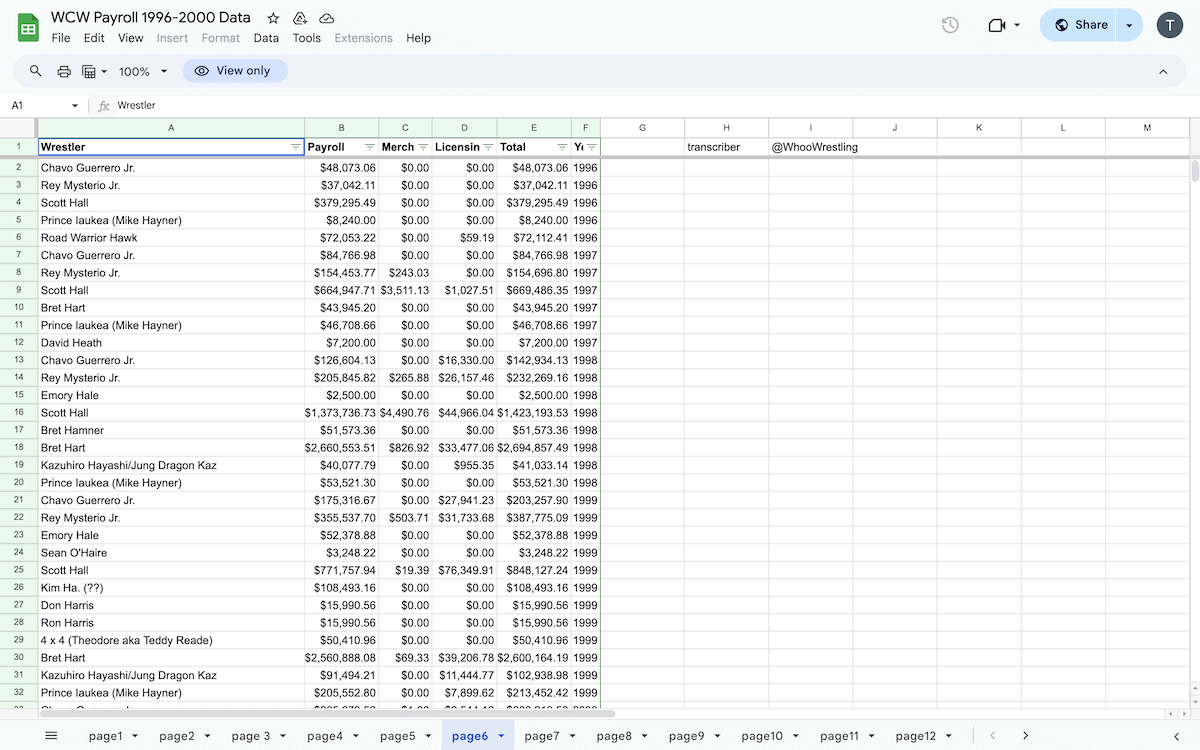Hide the menus with collapse chevron
1200x750 pixels.
1163,71
